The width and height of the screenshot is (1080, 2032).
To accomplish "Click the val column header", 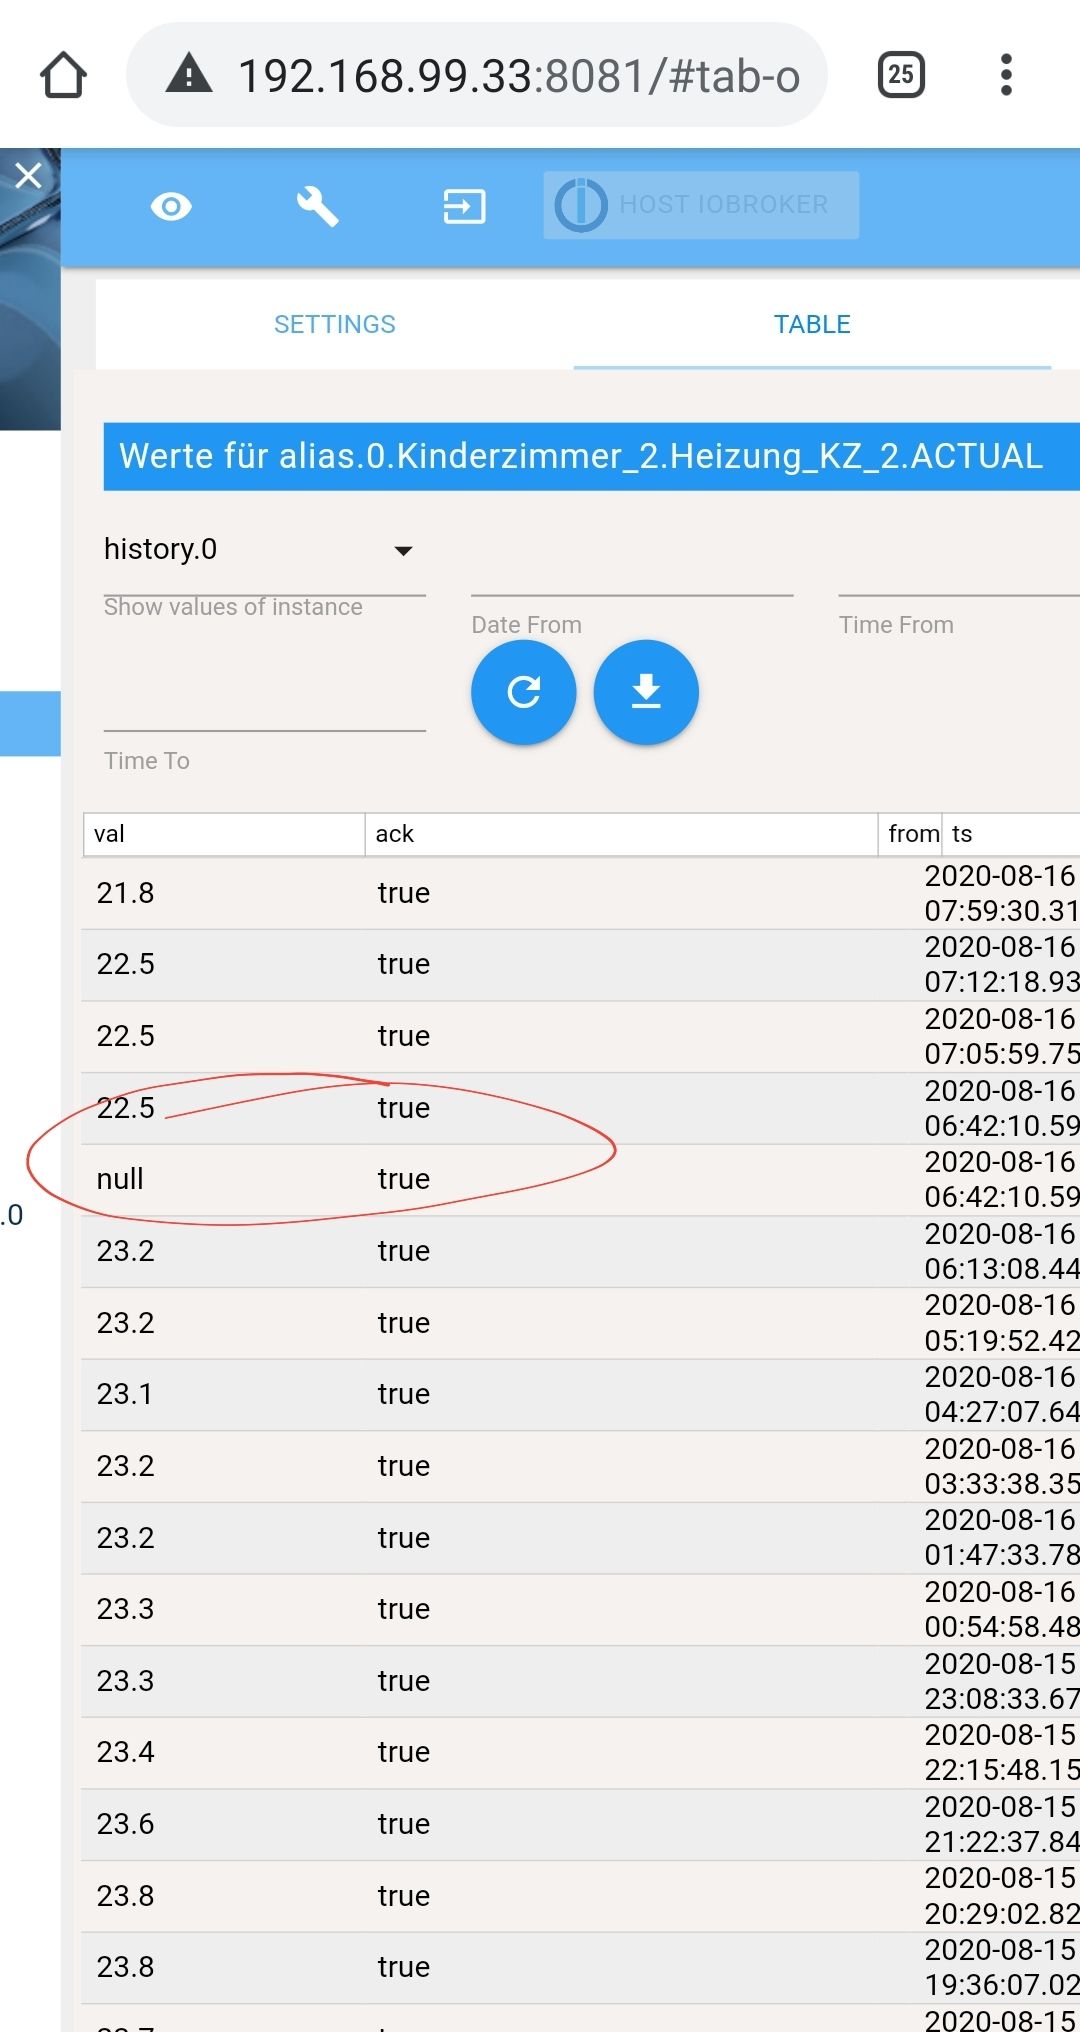I will coord(224,834).
